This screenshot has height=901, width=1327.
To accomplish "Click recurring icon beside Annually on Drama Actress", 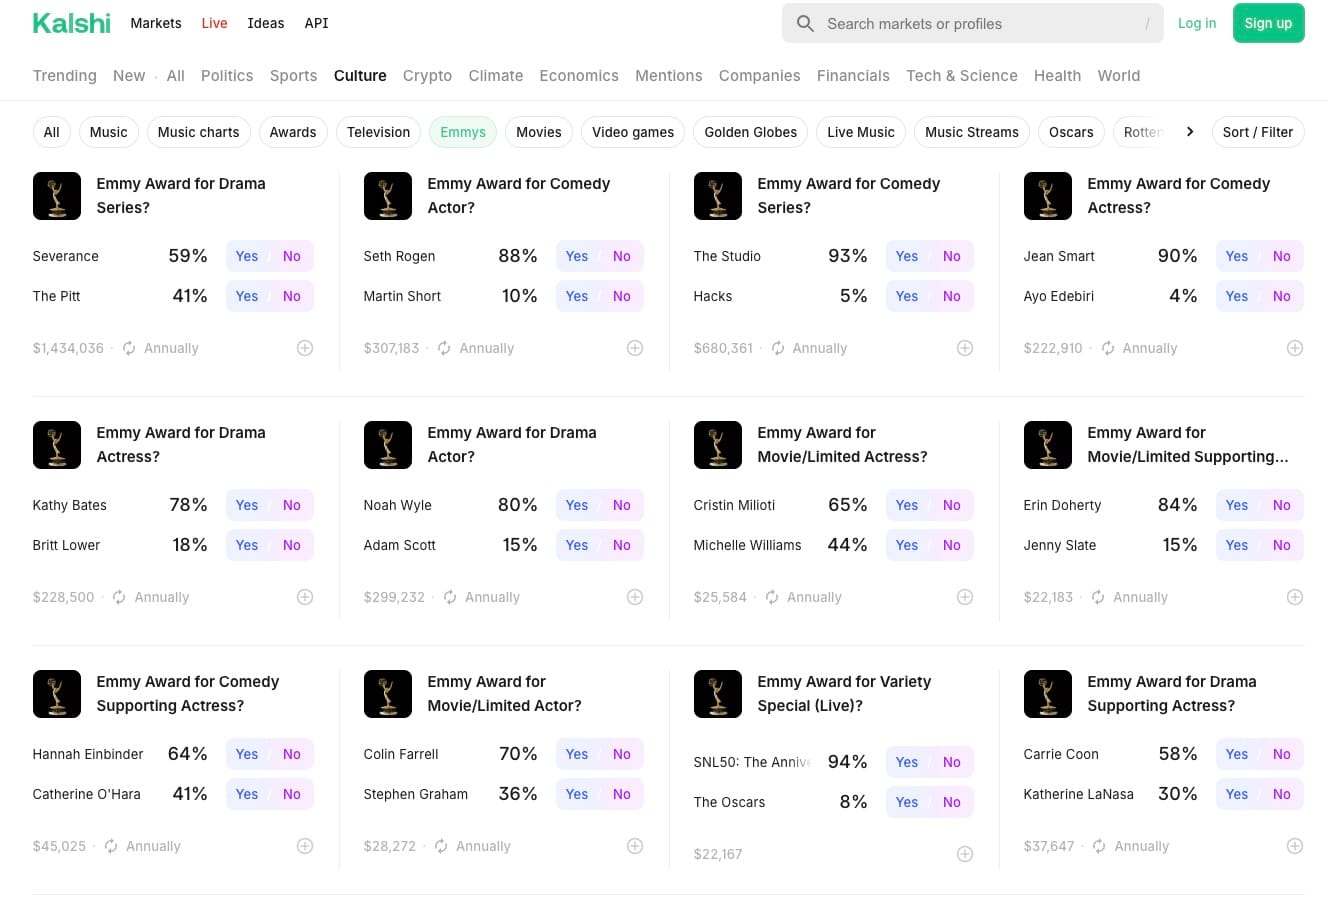I will click(x=119, y=597).
